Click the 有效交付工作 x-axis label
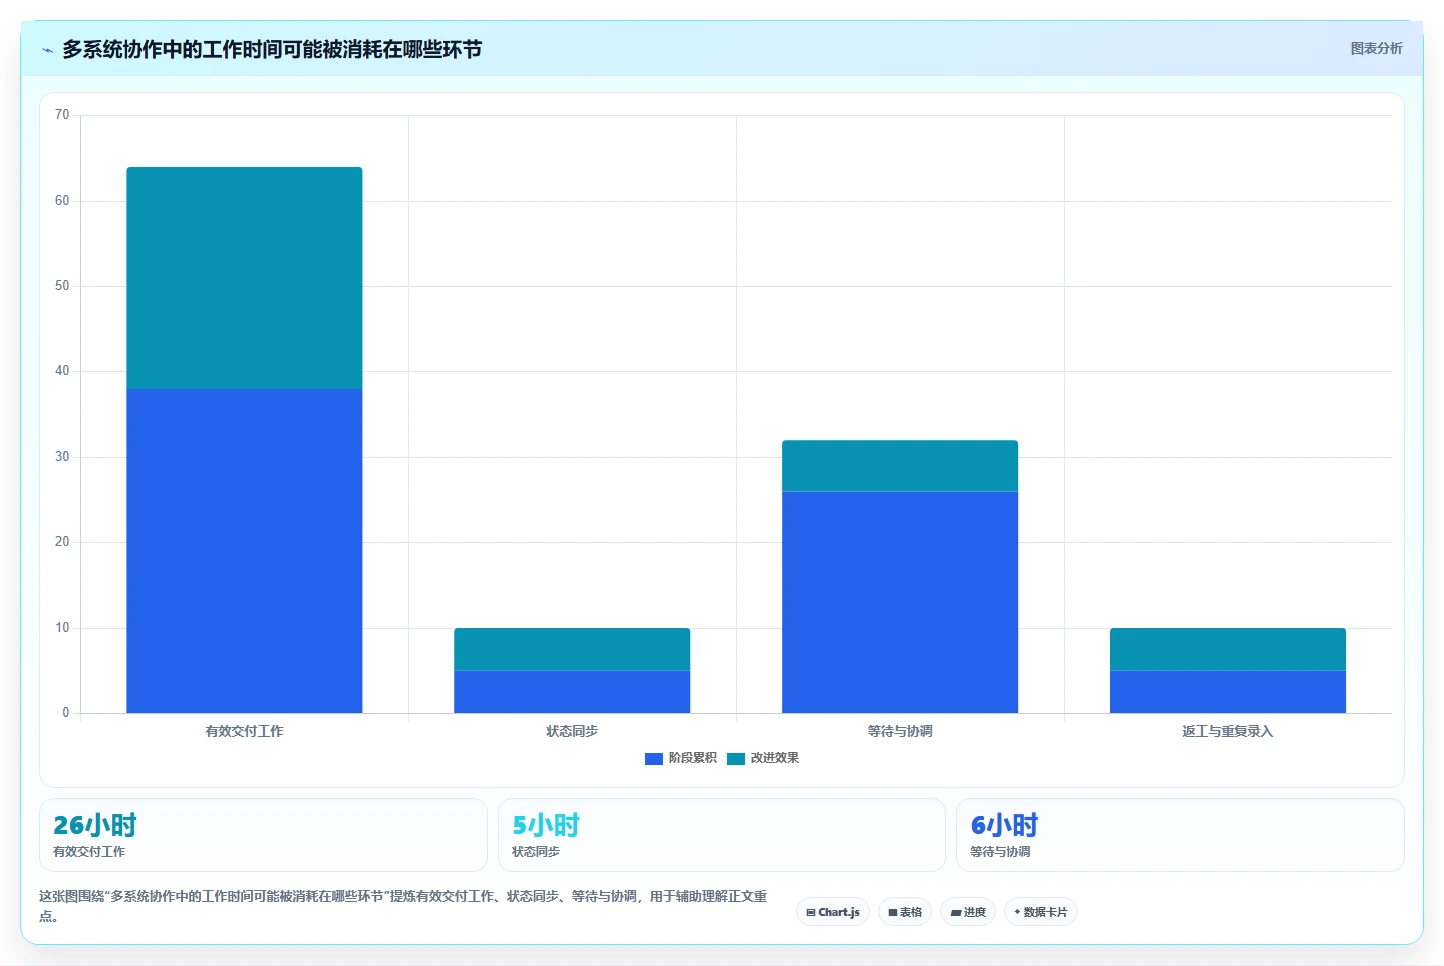This screenshot has height=966, width=1444. [244, 731]
